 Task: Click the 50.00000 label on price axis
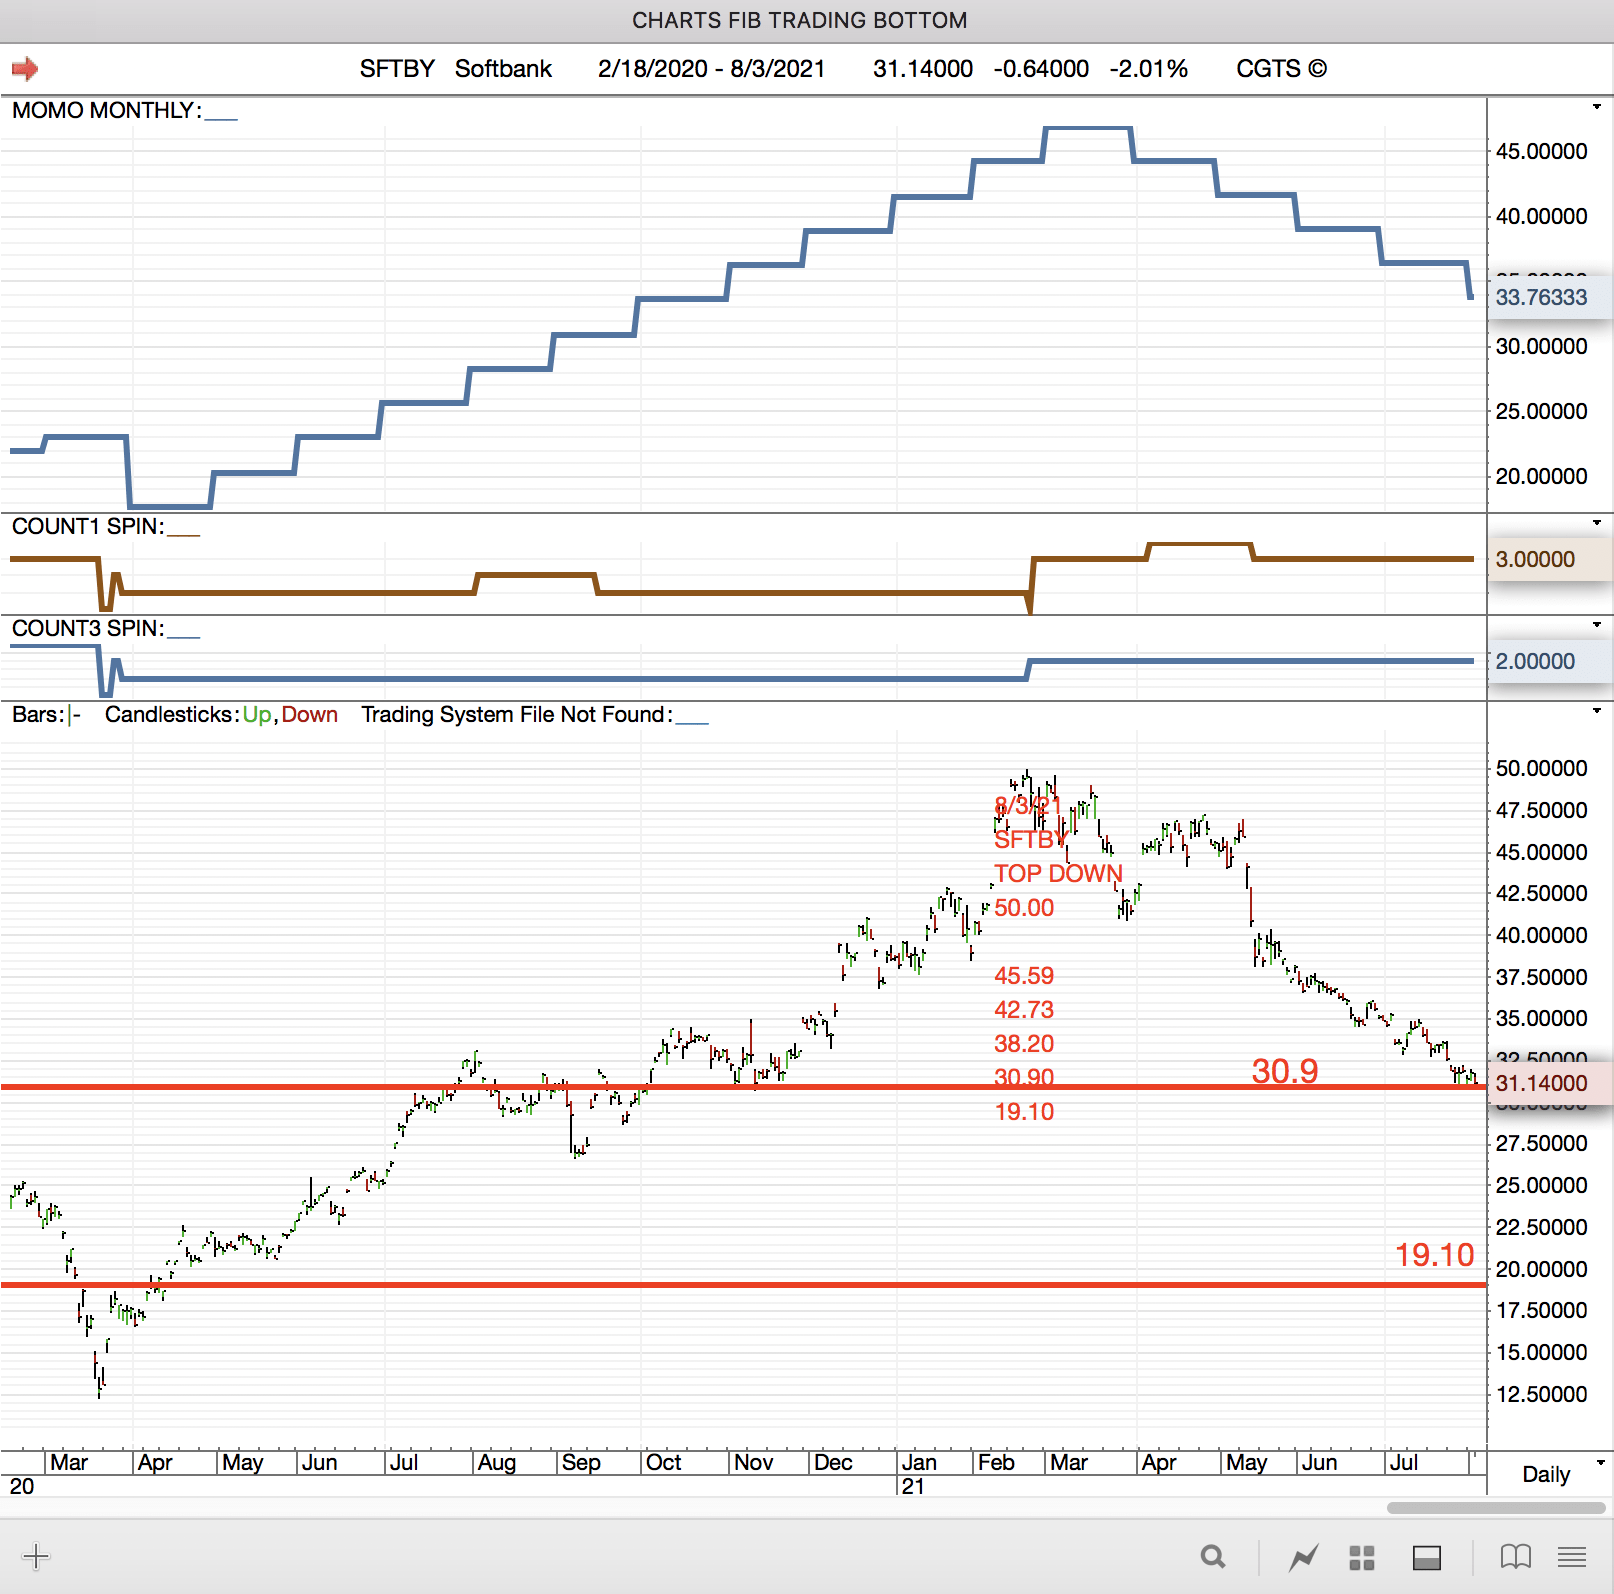1541,768
